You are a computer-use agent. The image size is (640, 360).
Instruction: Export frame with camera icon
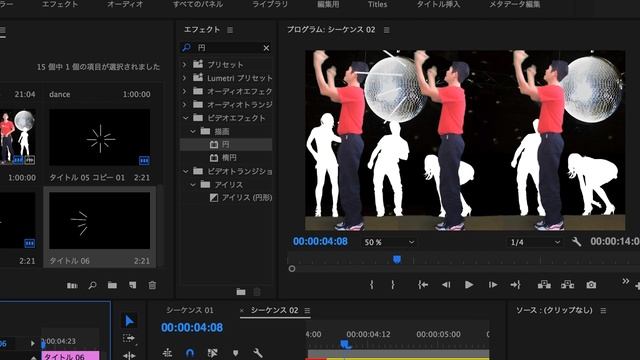point(591,284)
